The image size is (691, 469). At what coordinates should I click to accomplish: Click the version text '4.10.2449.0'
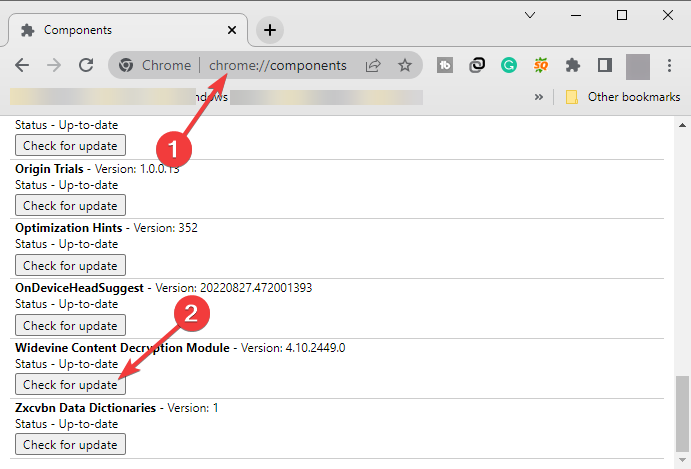316,348
